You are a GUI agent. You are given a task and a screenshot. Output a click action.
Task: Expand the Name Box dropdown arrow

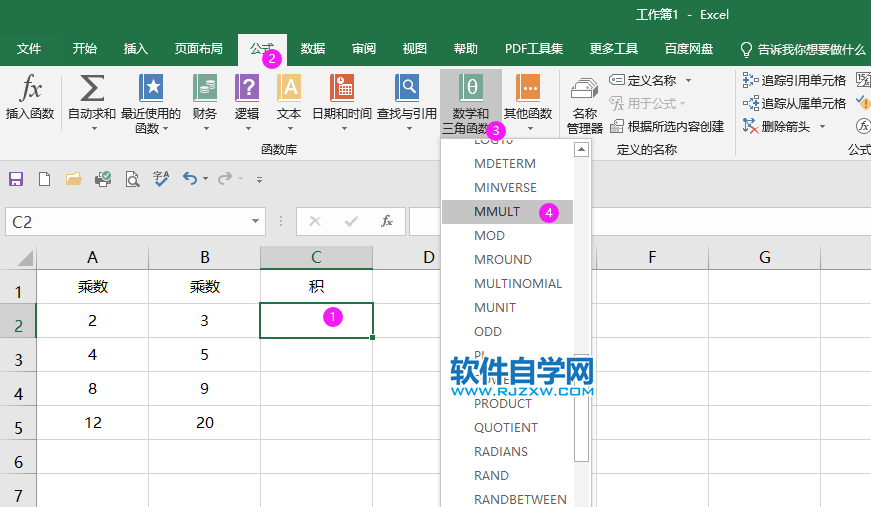pyautogui.click(x=255, y=222)
